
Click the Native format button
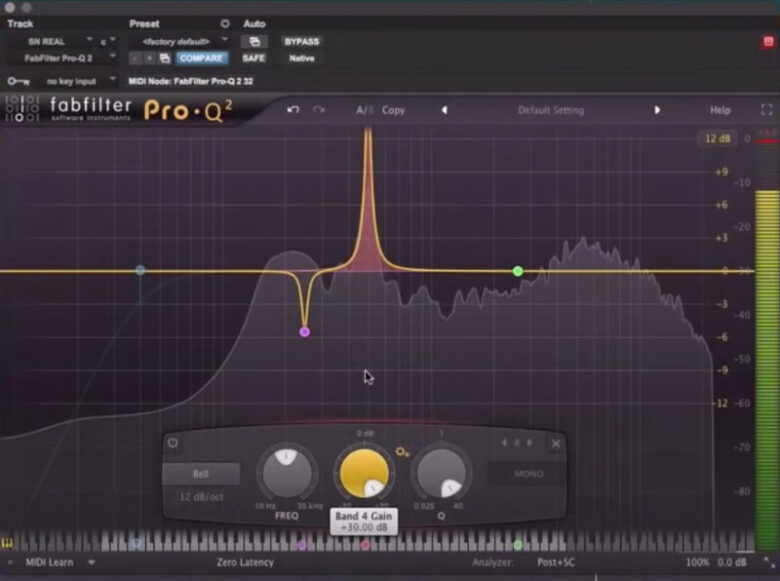[x=301, y=58]
